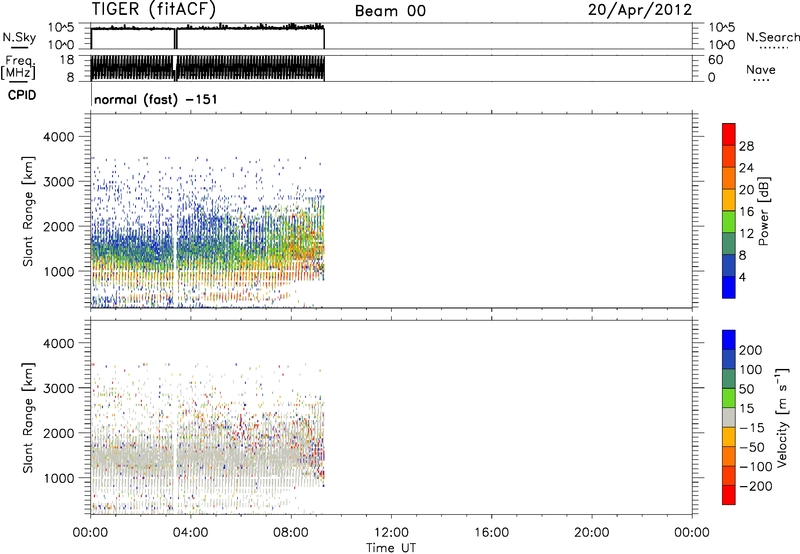Click the 'Nave' legend label

point(761,70)
